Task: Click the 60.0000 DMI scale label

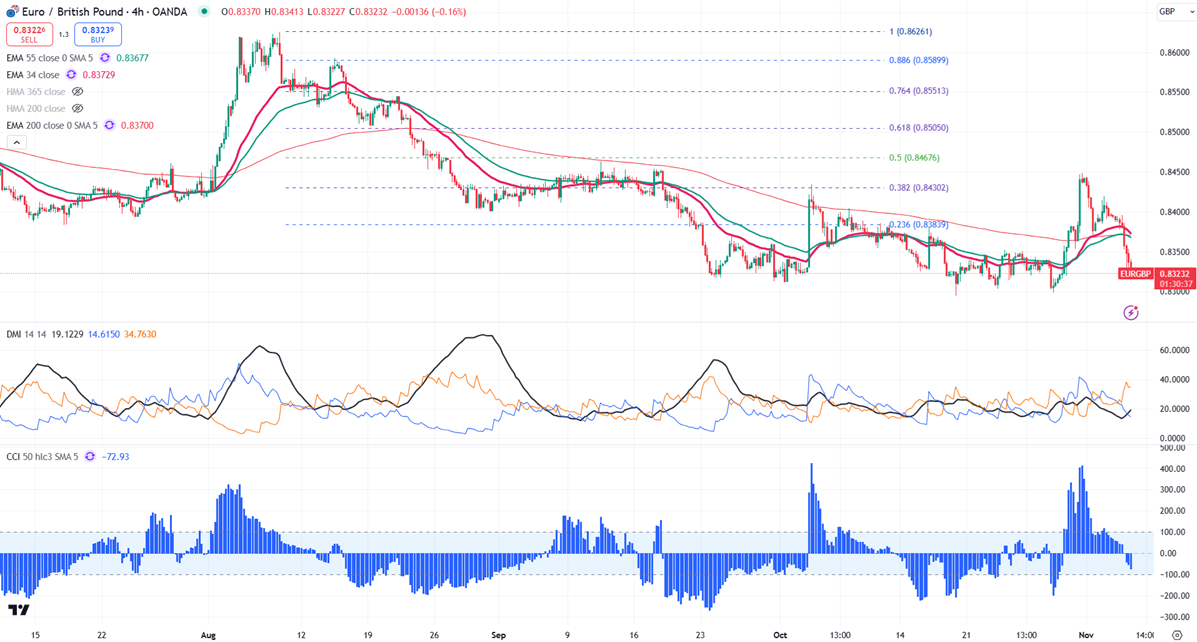Action: pos(1174,350)
